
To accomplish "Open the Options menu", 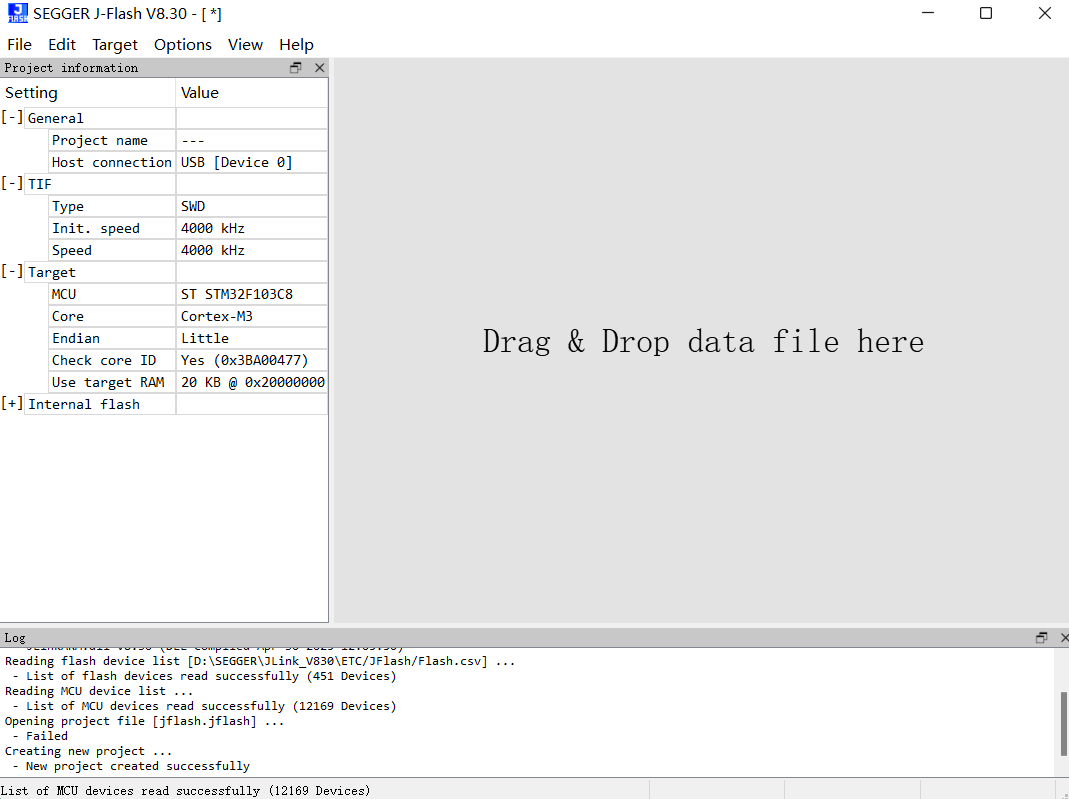I will pos(183,44).
